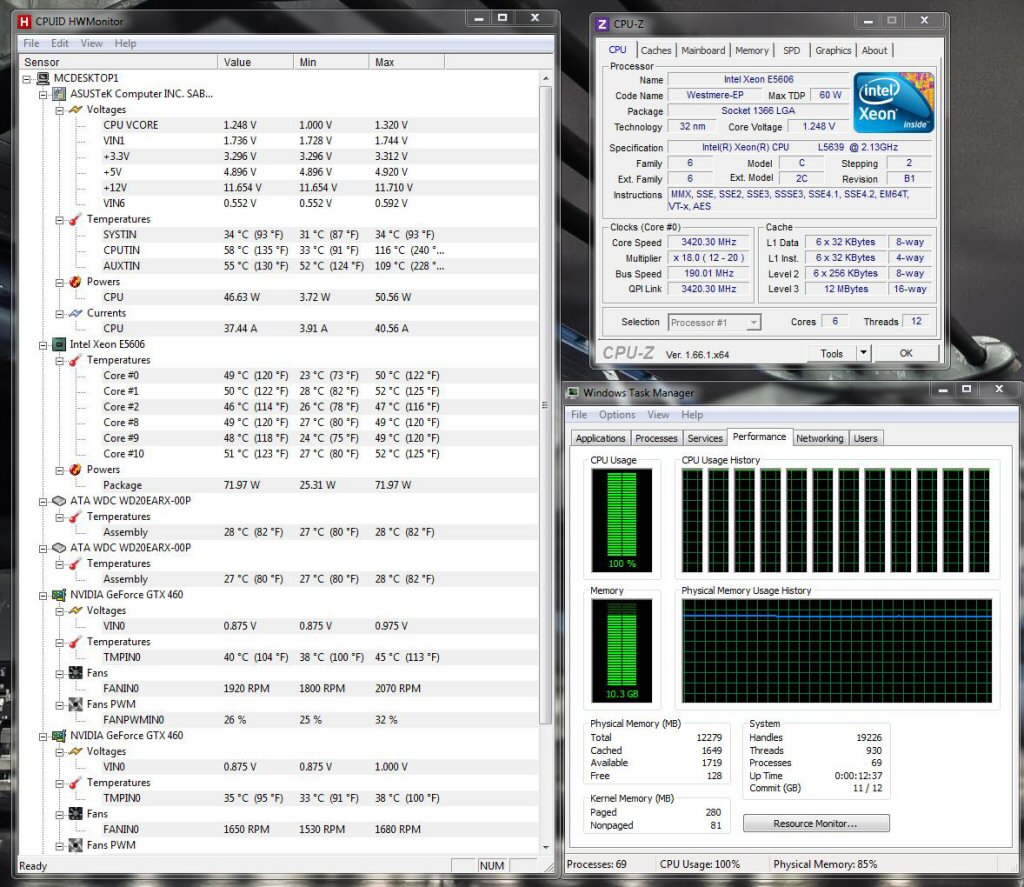Click the Sensor column header in HWMonitor

click(x=118, y=62)
